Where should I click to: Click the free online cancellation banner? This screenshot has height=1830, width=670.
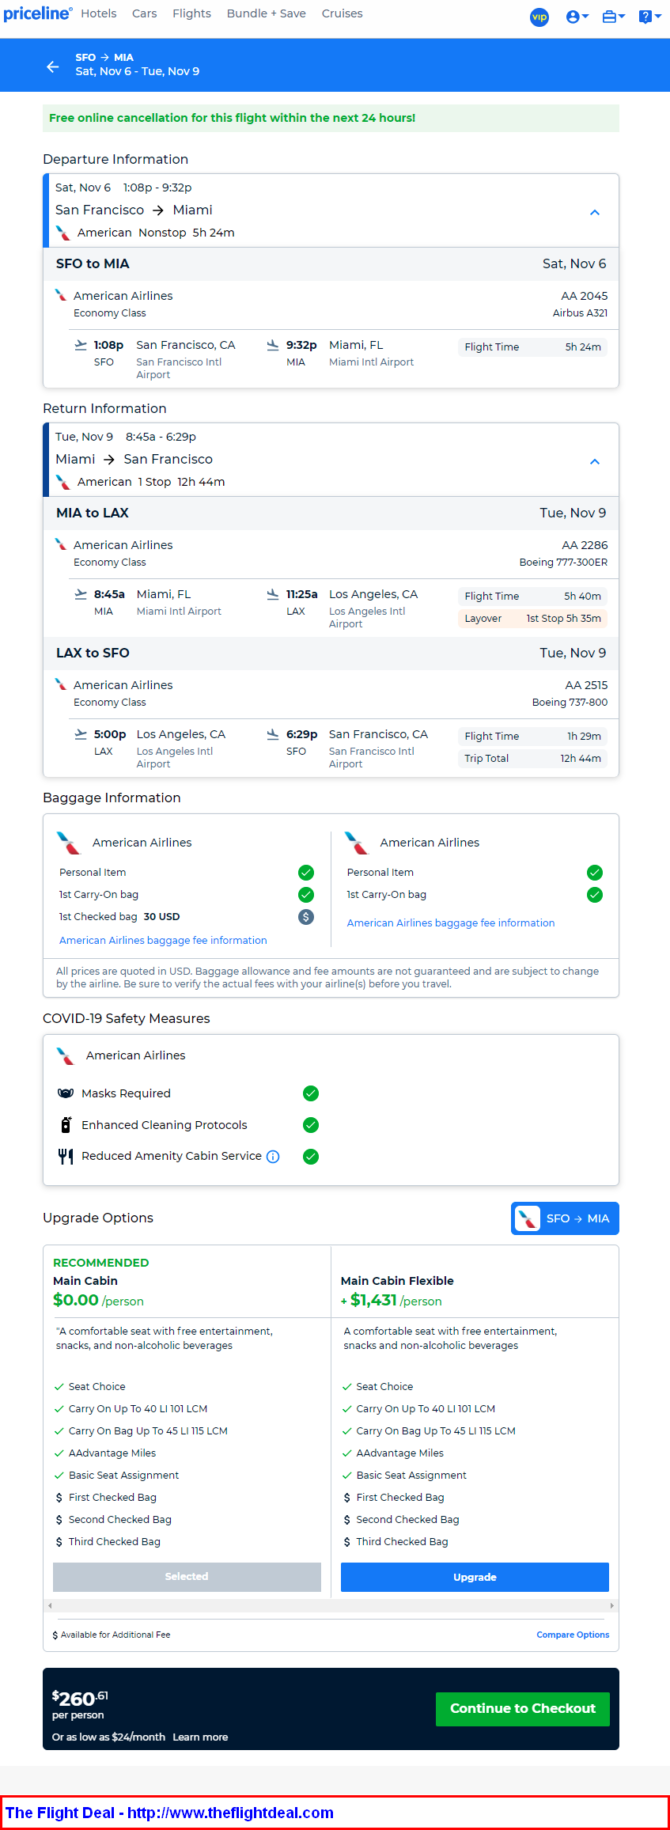tap(331, 118)
